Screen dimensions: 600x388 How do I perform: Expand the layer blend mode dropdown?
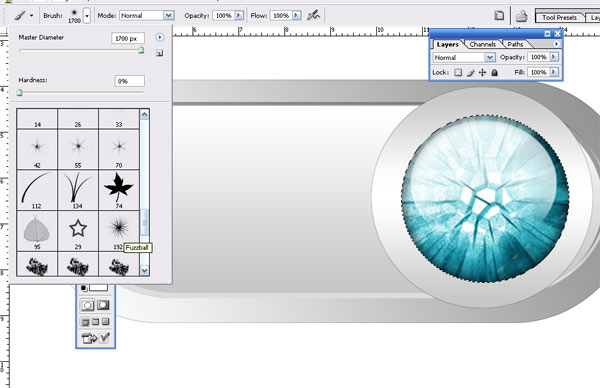[464, 57]
